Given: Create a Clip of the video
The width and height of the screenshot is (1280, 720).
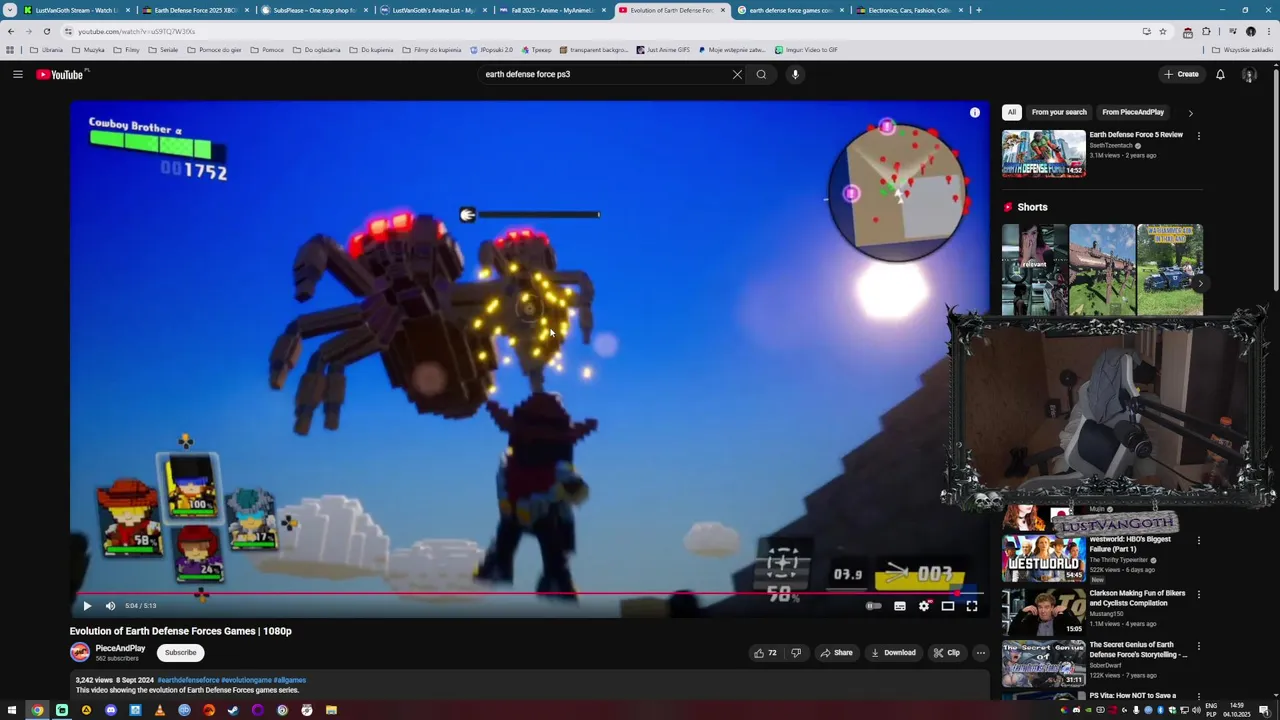Looking at the screenshot, I should point(947,653).
